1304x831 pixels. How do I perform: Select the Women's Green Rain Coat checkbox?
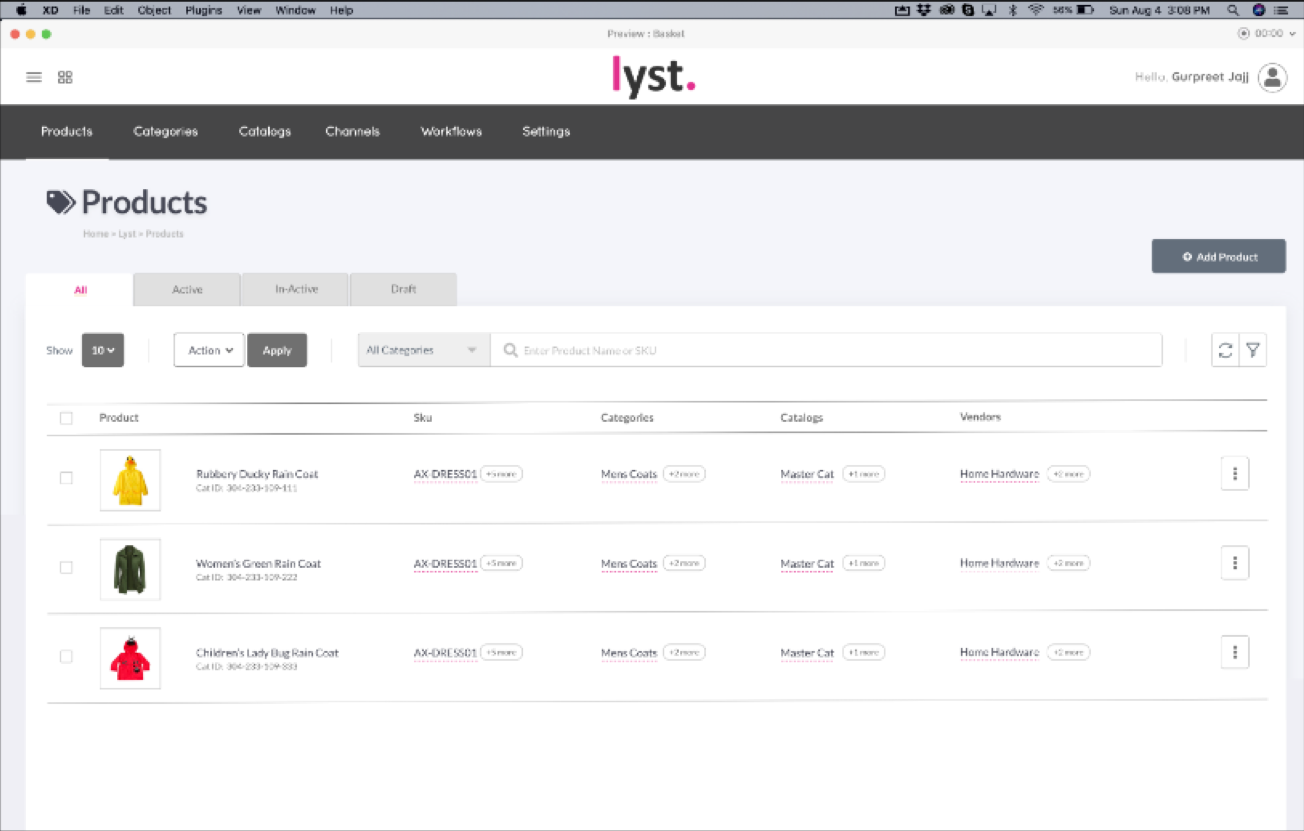(66, 567)
